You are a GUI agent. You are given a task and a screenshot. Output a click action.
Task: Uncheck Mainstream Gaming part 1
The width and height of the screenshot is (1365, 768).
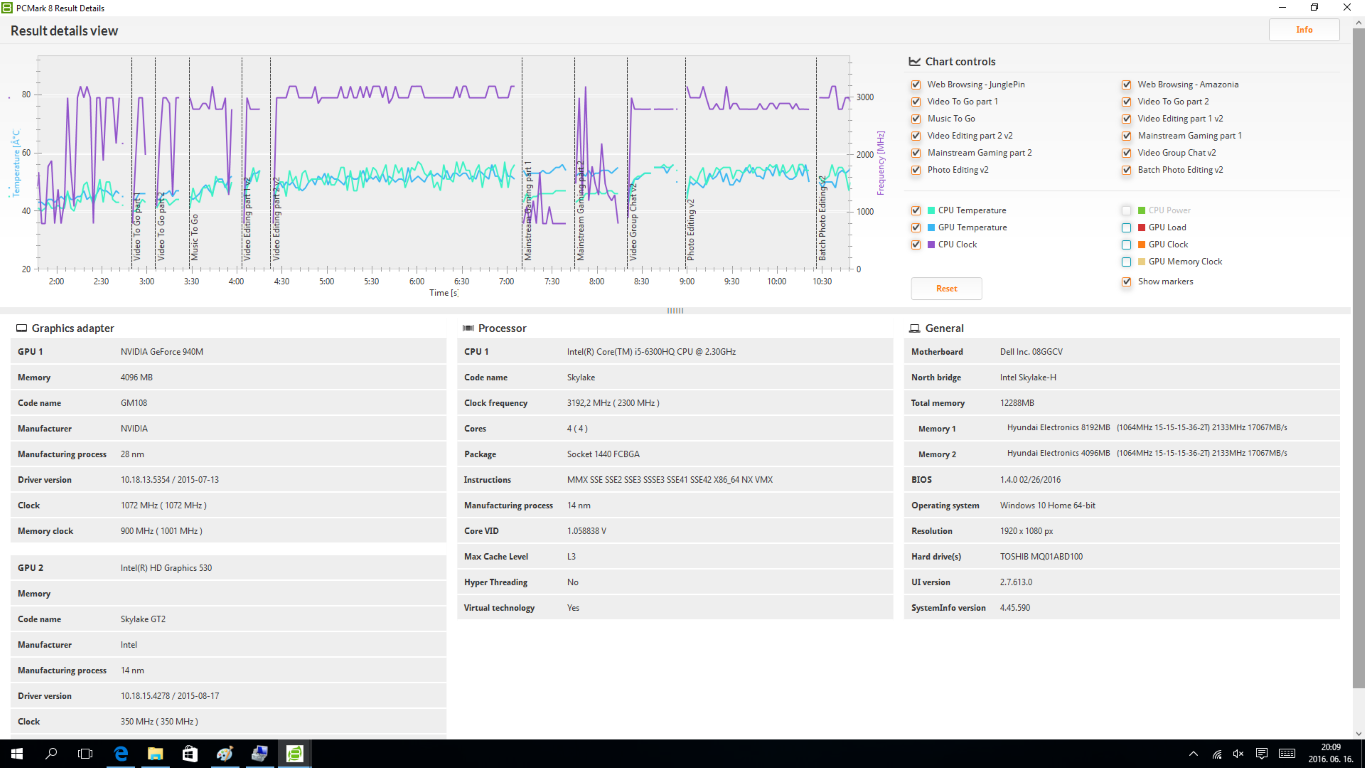coord(1127,136)
